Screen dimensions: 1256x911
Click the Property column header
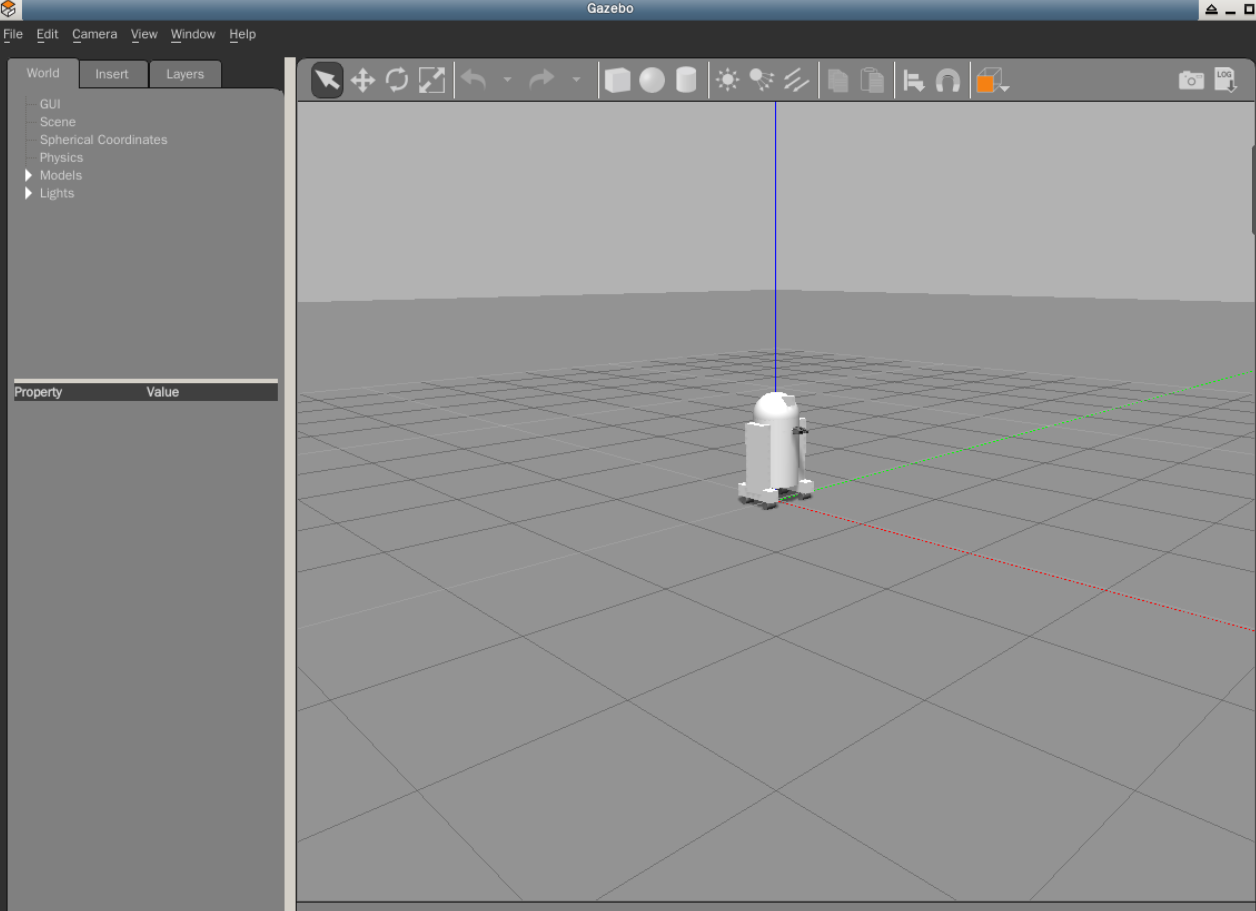point(38,392)
